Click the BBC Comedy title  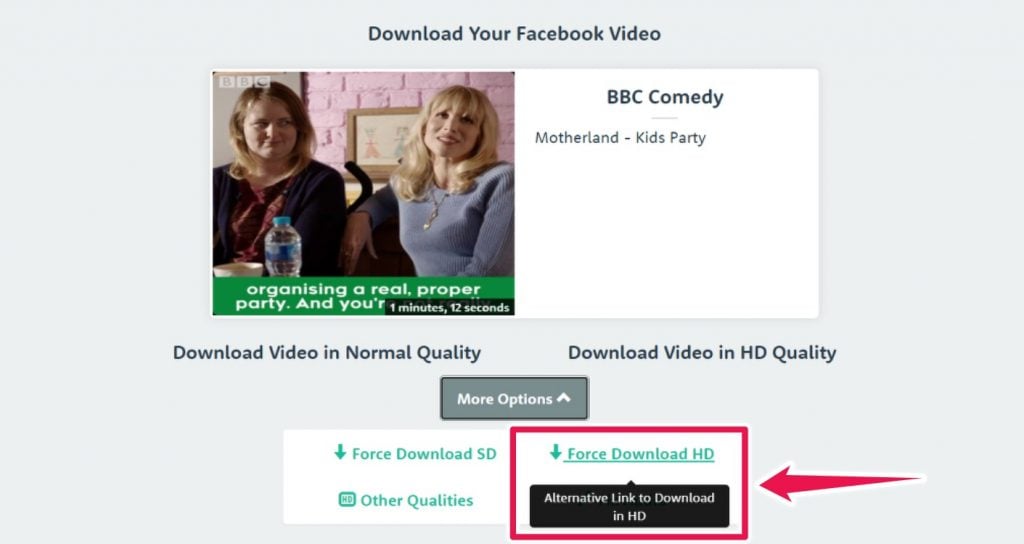tap(665, 97)
